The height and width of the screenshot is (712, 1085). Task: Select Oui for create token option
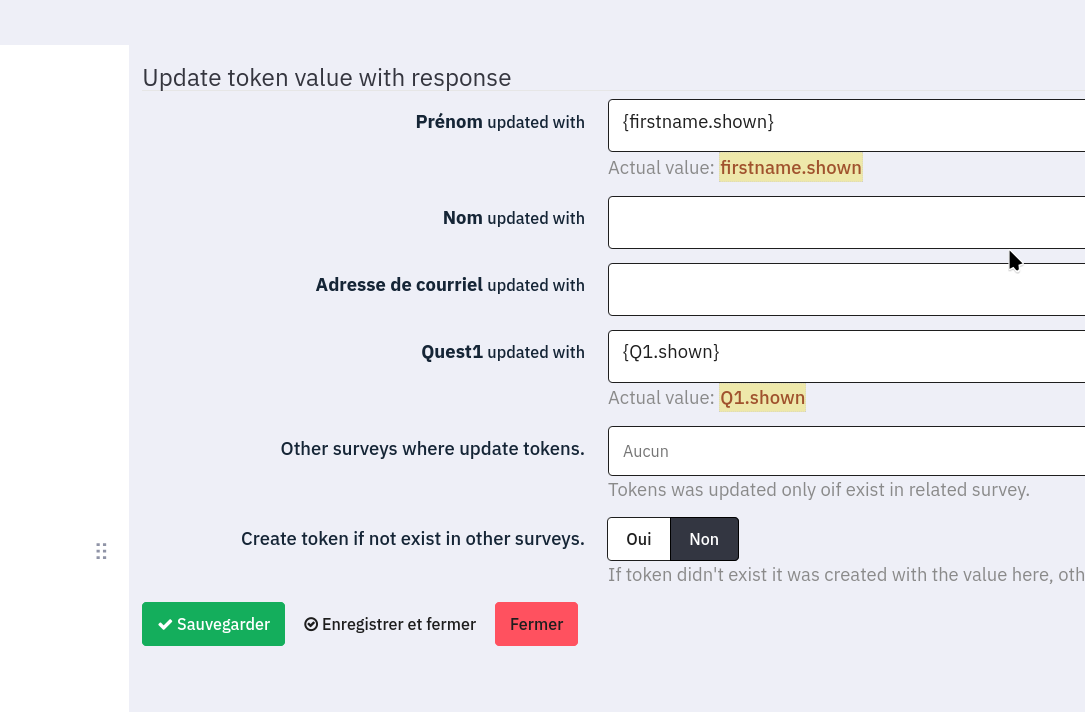click(638, 539)
